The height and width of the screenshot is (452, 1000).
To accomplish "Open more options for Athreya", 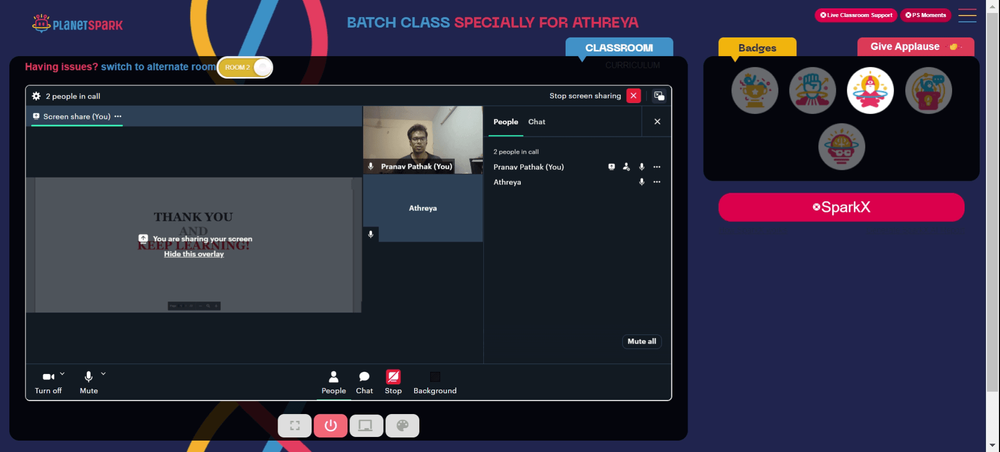I will [x=657, y=182].
